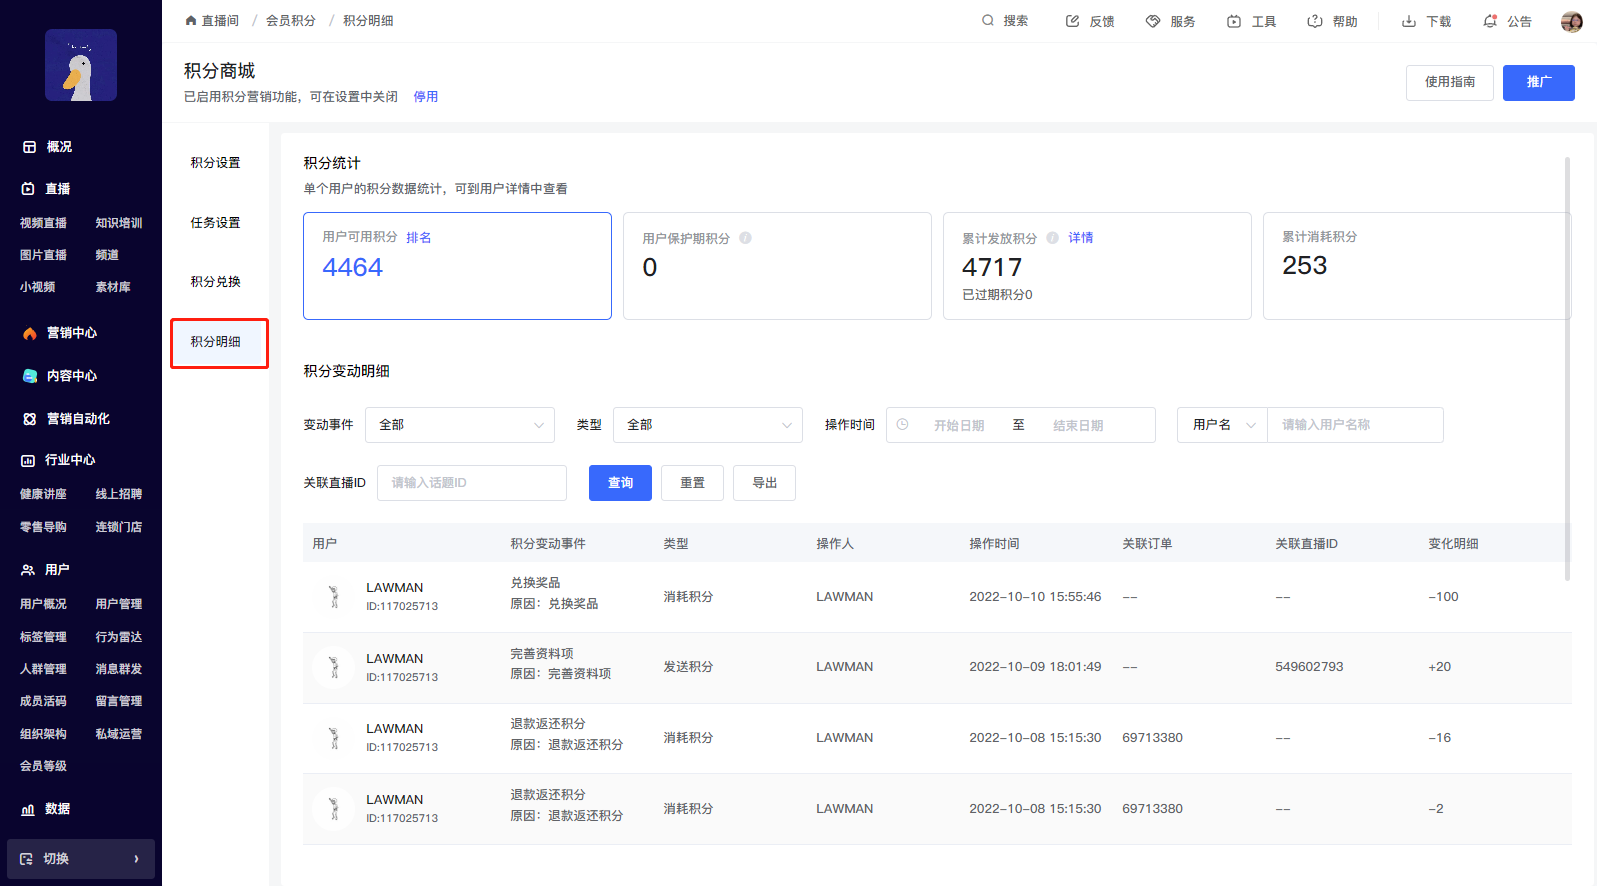Expand the 用户名 search type selector
The image size is (1597, 886).
(1222, 425)
